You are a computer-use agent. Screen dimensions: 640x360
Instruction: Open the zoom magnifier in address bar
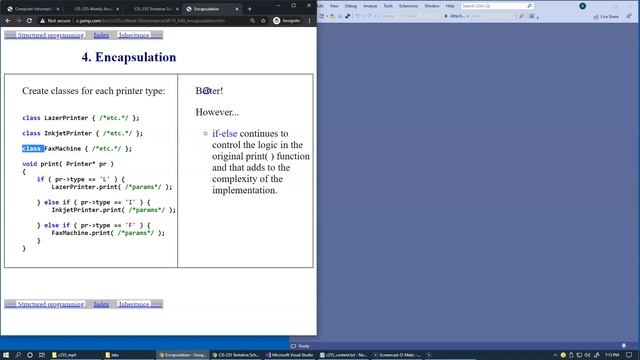point(253,20)
